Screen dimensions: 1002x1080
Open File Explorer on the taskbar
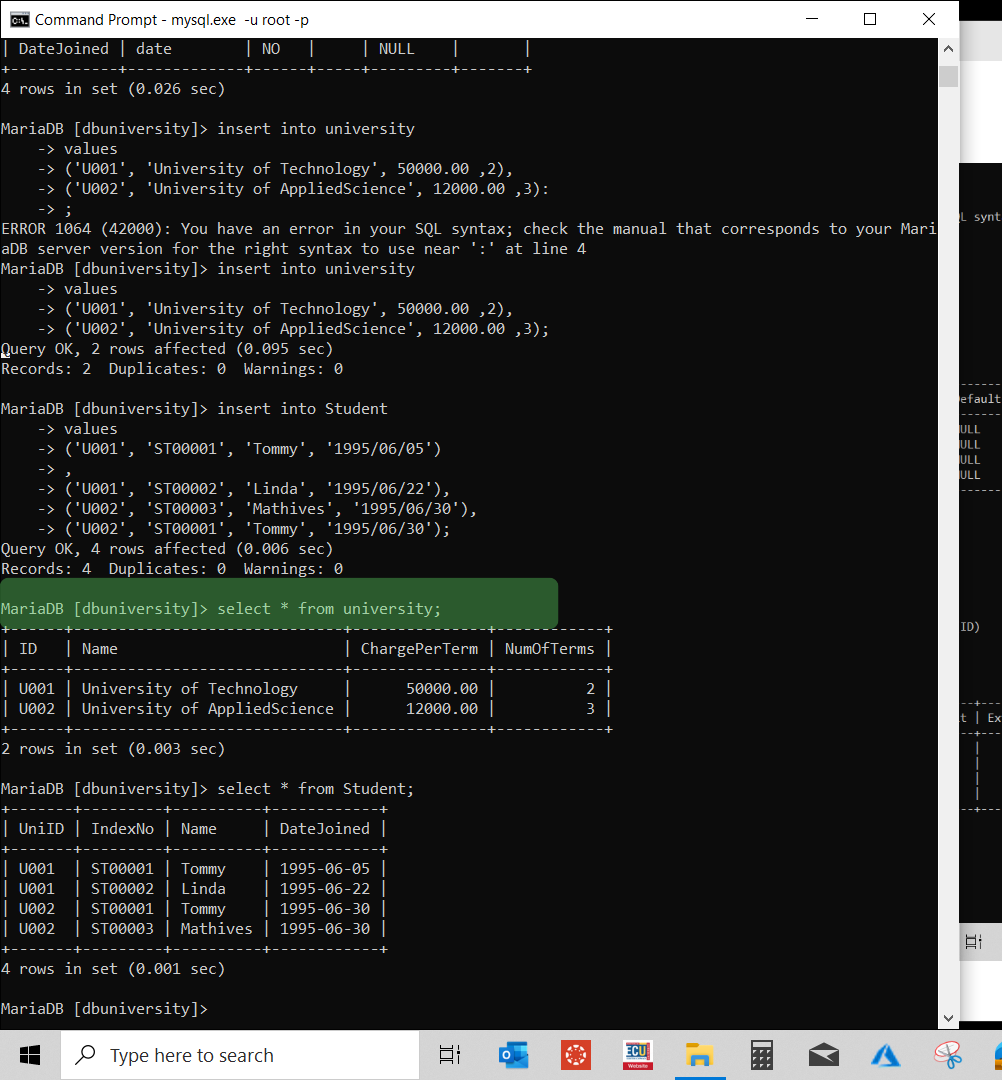[700, 1054]
